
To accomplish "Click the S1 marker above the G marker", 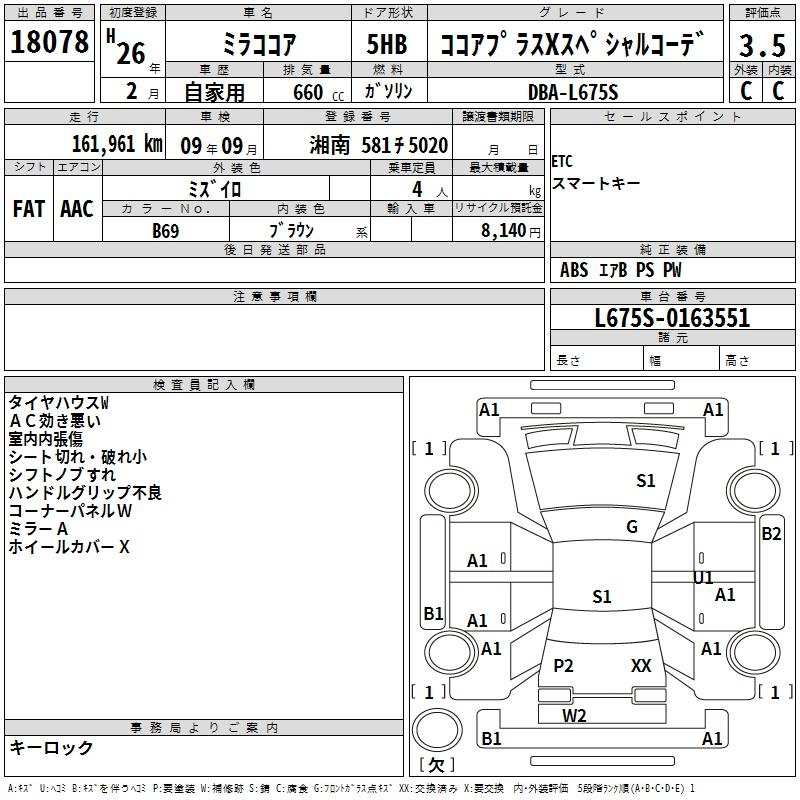I will coord(646,481).
